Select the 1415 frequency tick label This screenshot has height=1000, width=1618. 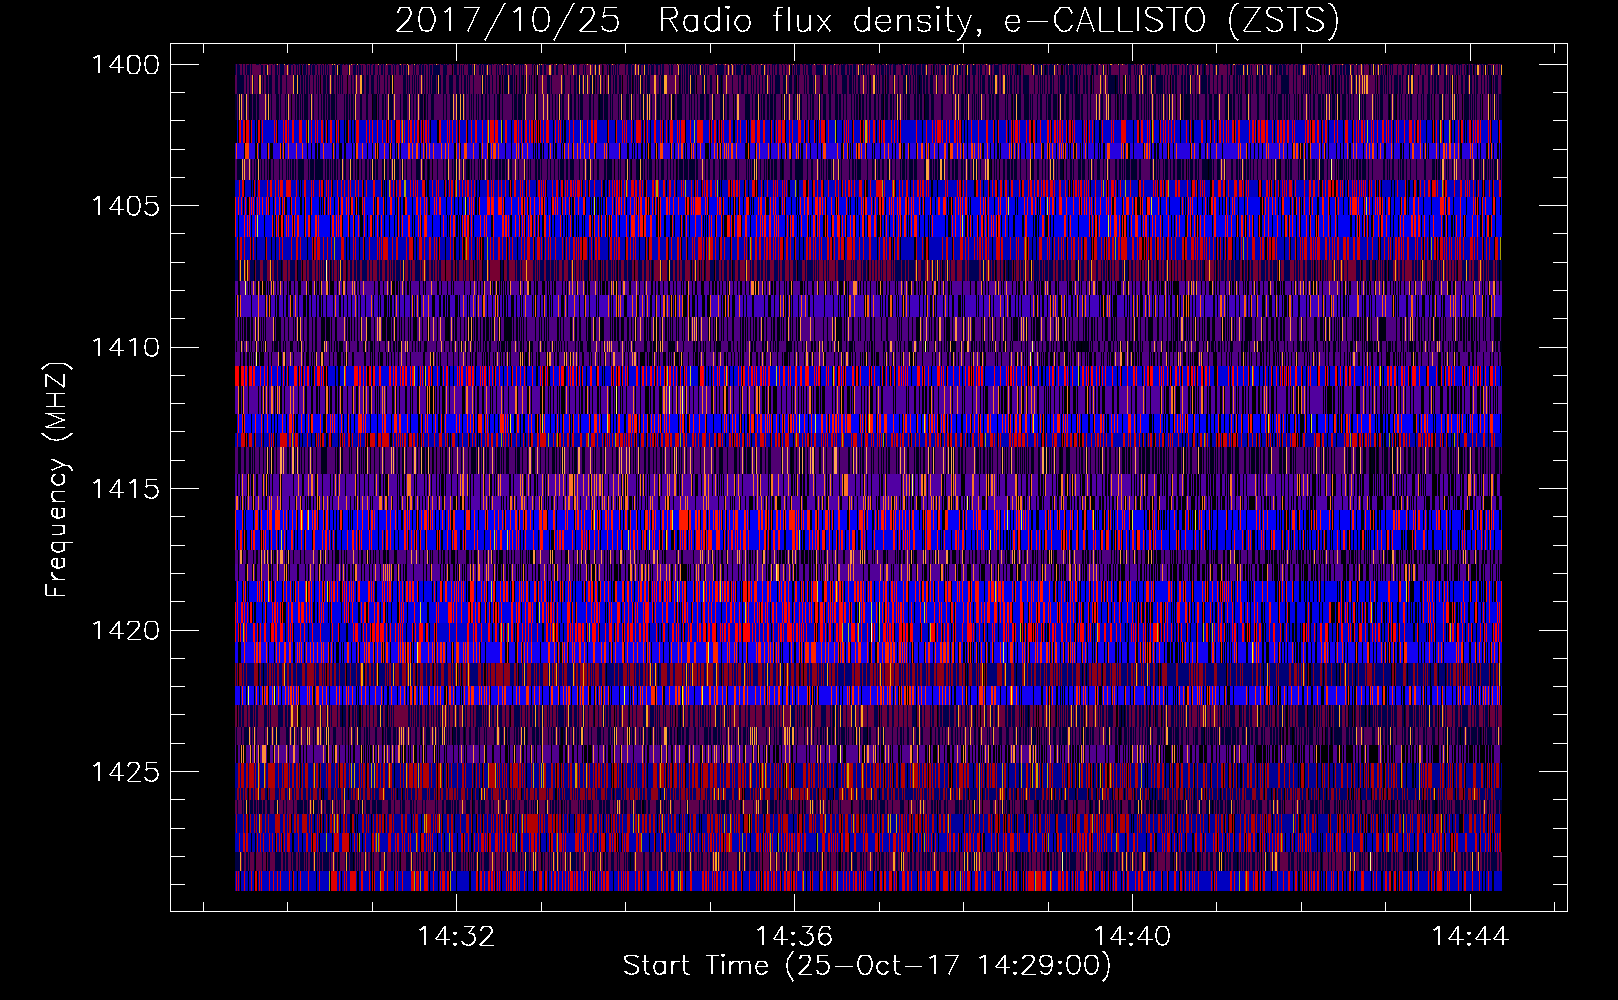pos(125,489)
